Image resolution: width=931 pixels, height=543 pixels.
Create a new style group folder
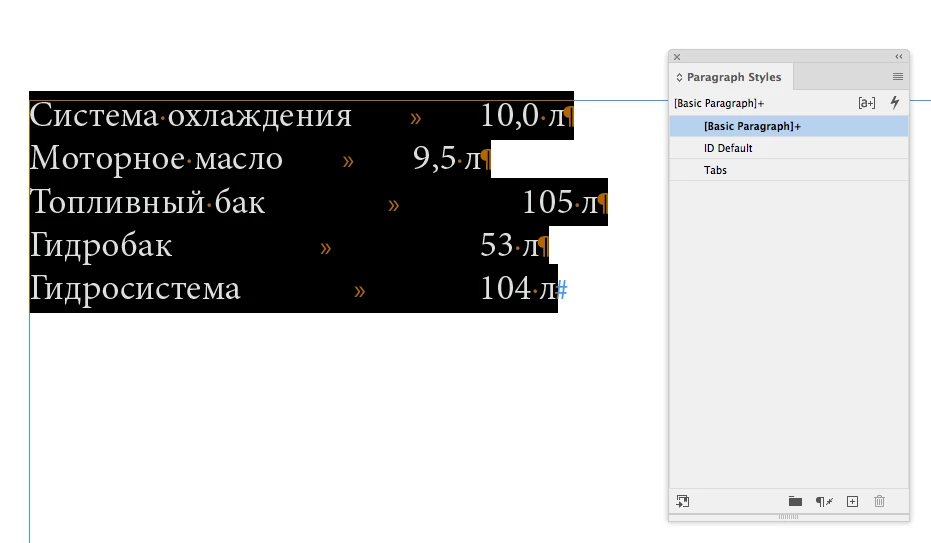pos(795,501)
